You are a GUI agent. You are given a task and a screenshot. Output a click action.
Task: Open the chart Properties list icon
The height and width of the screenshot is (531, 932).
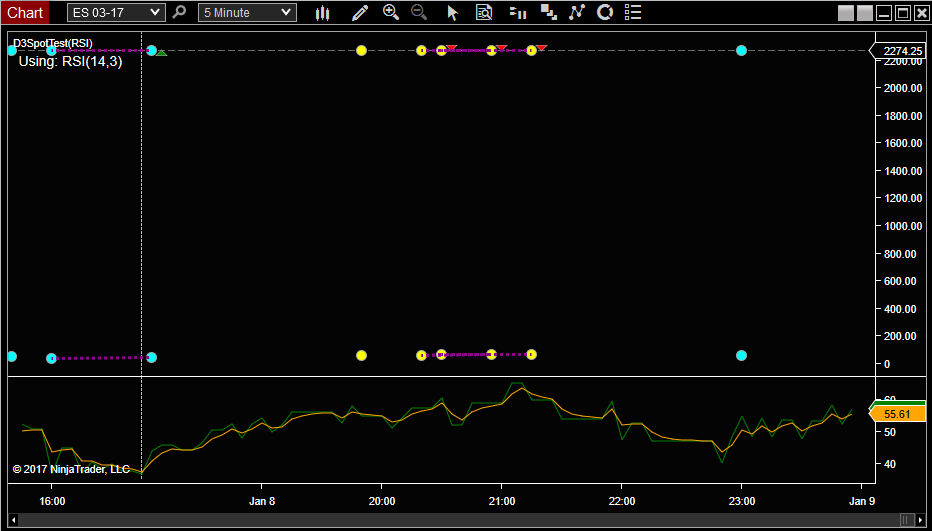click(x=632, y=13)
